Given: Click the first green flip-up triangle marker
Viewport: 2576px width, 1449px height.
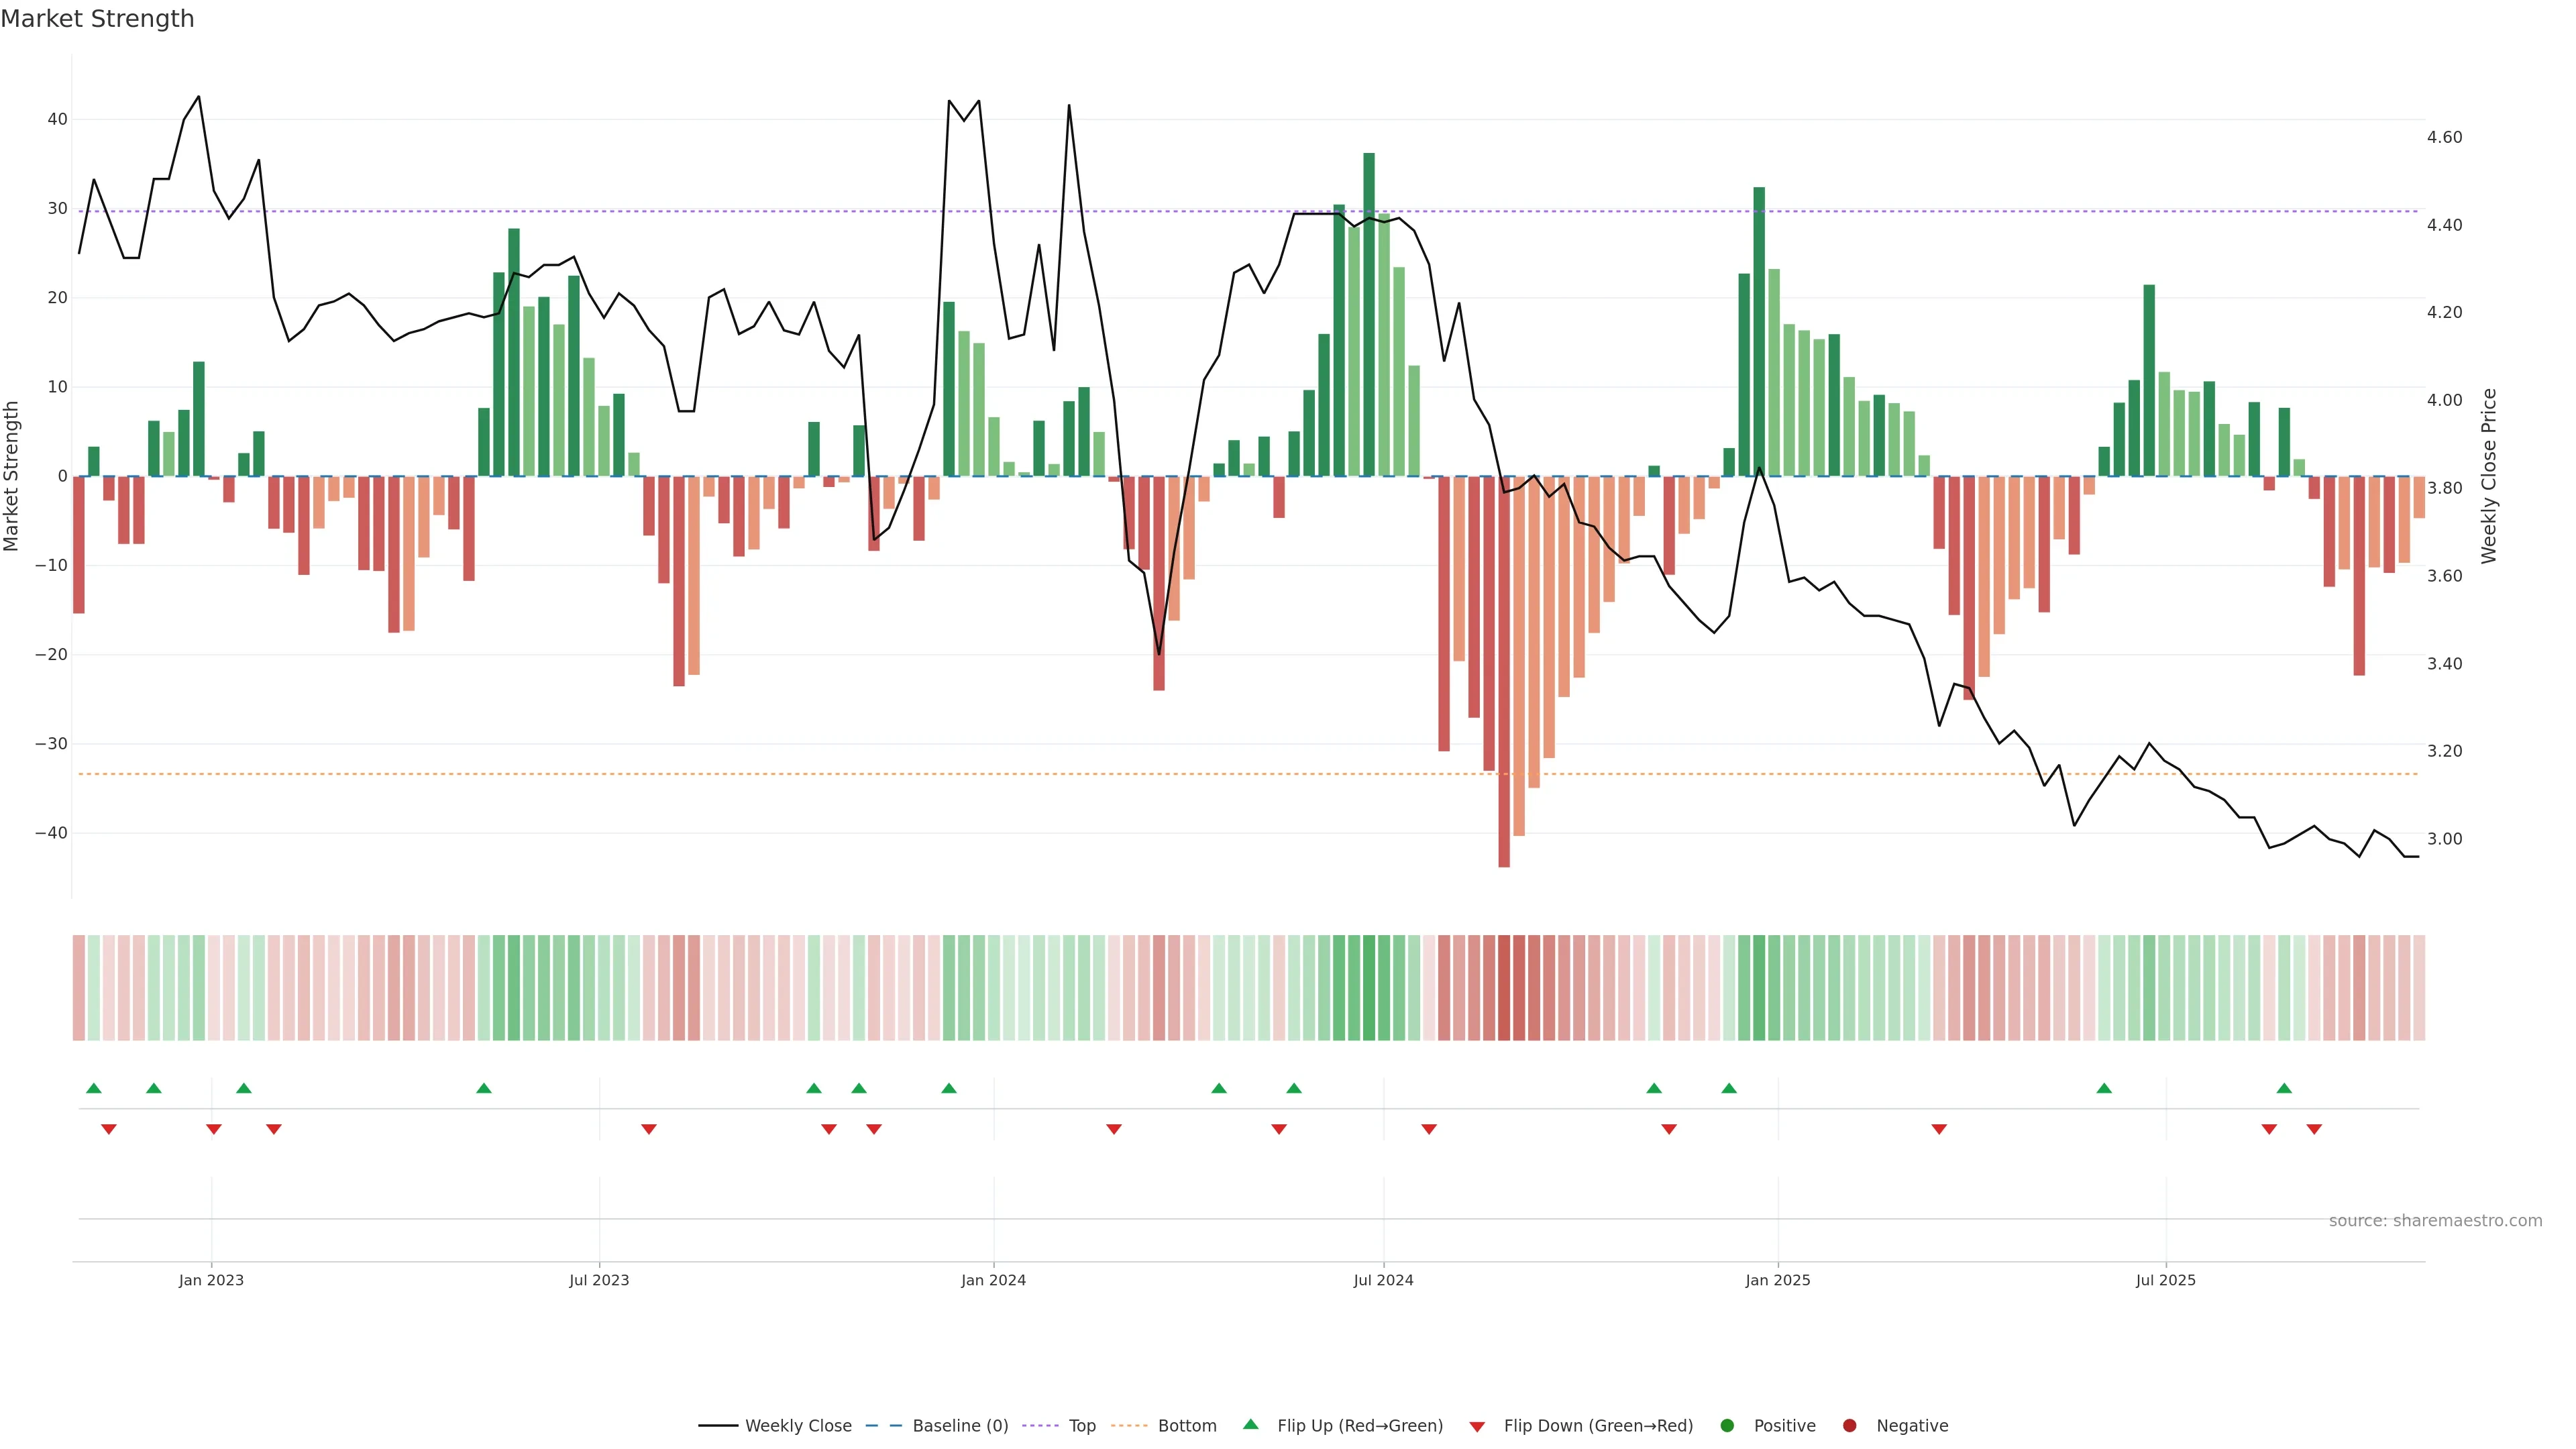Looking at the screenshot, I should 94,1088.
